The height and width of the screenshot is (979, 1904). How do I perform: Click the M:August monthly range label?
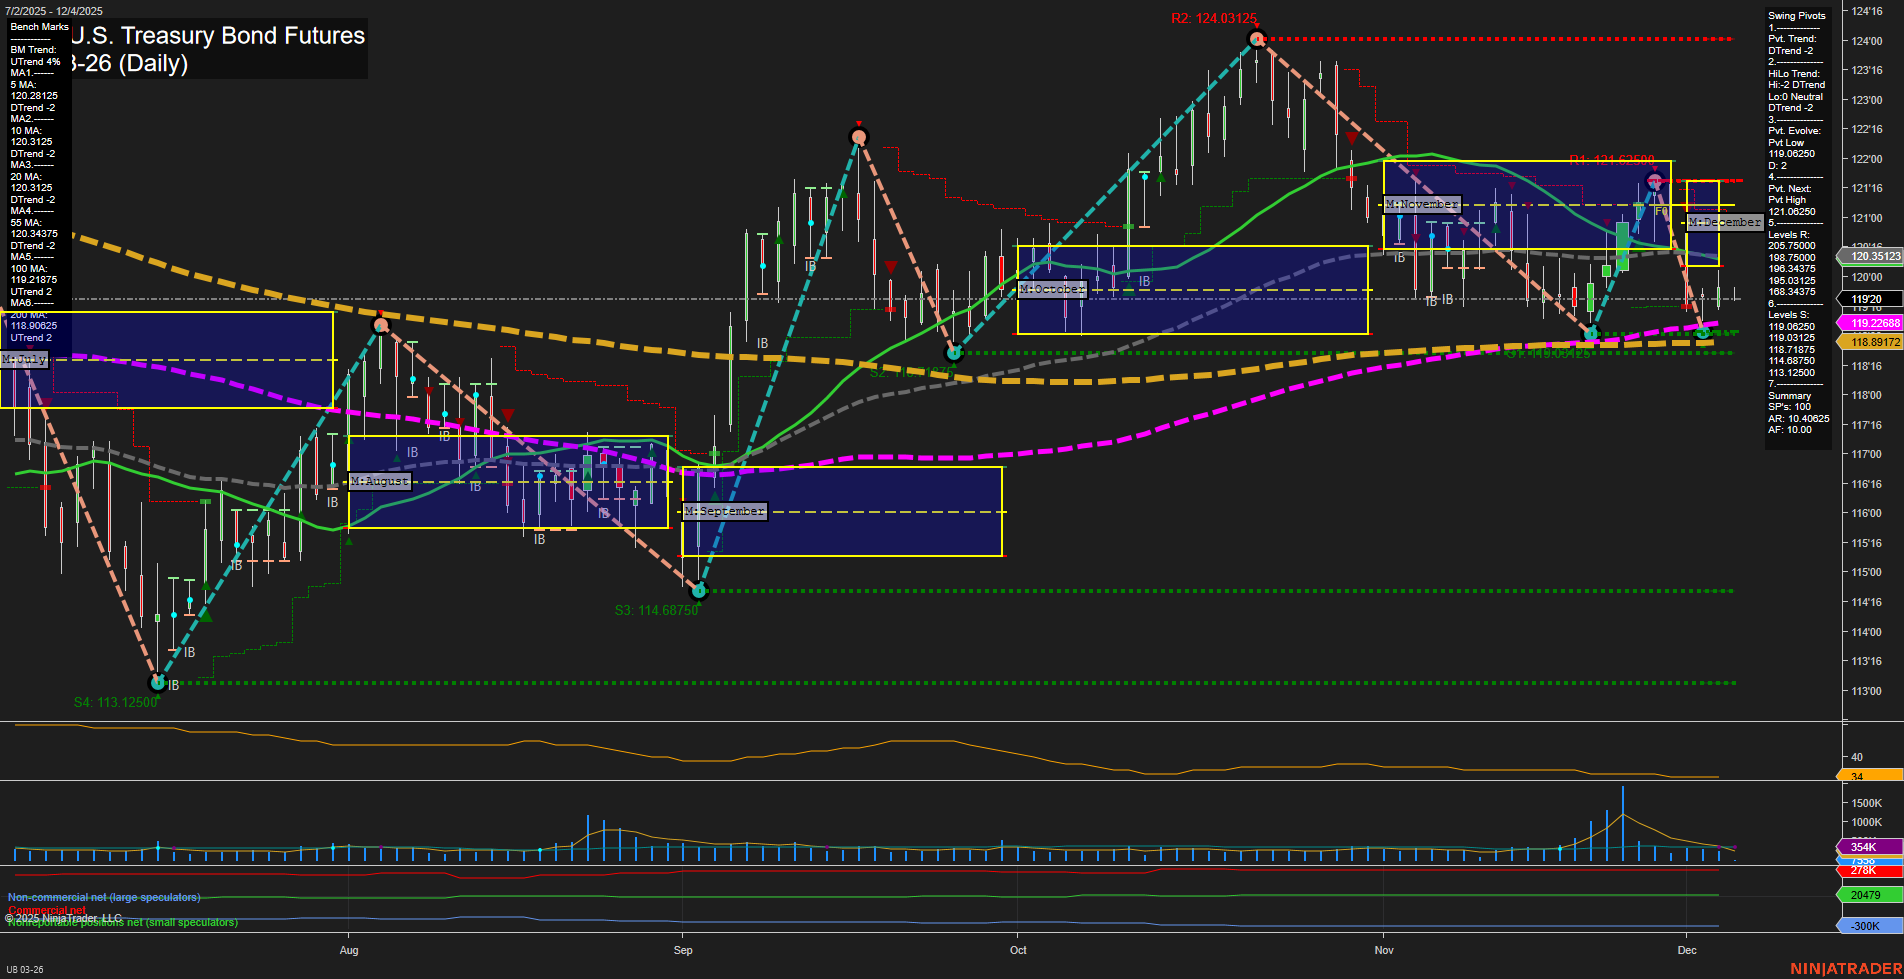pos(380,481)
